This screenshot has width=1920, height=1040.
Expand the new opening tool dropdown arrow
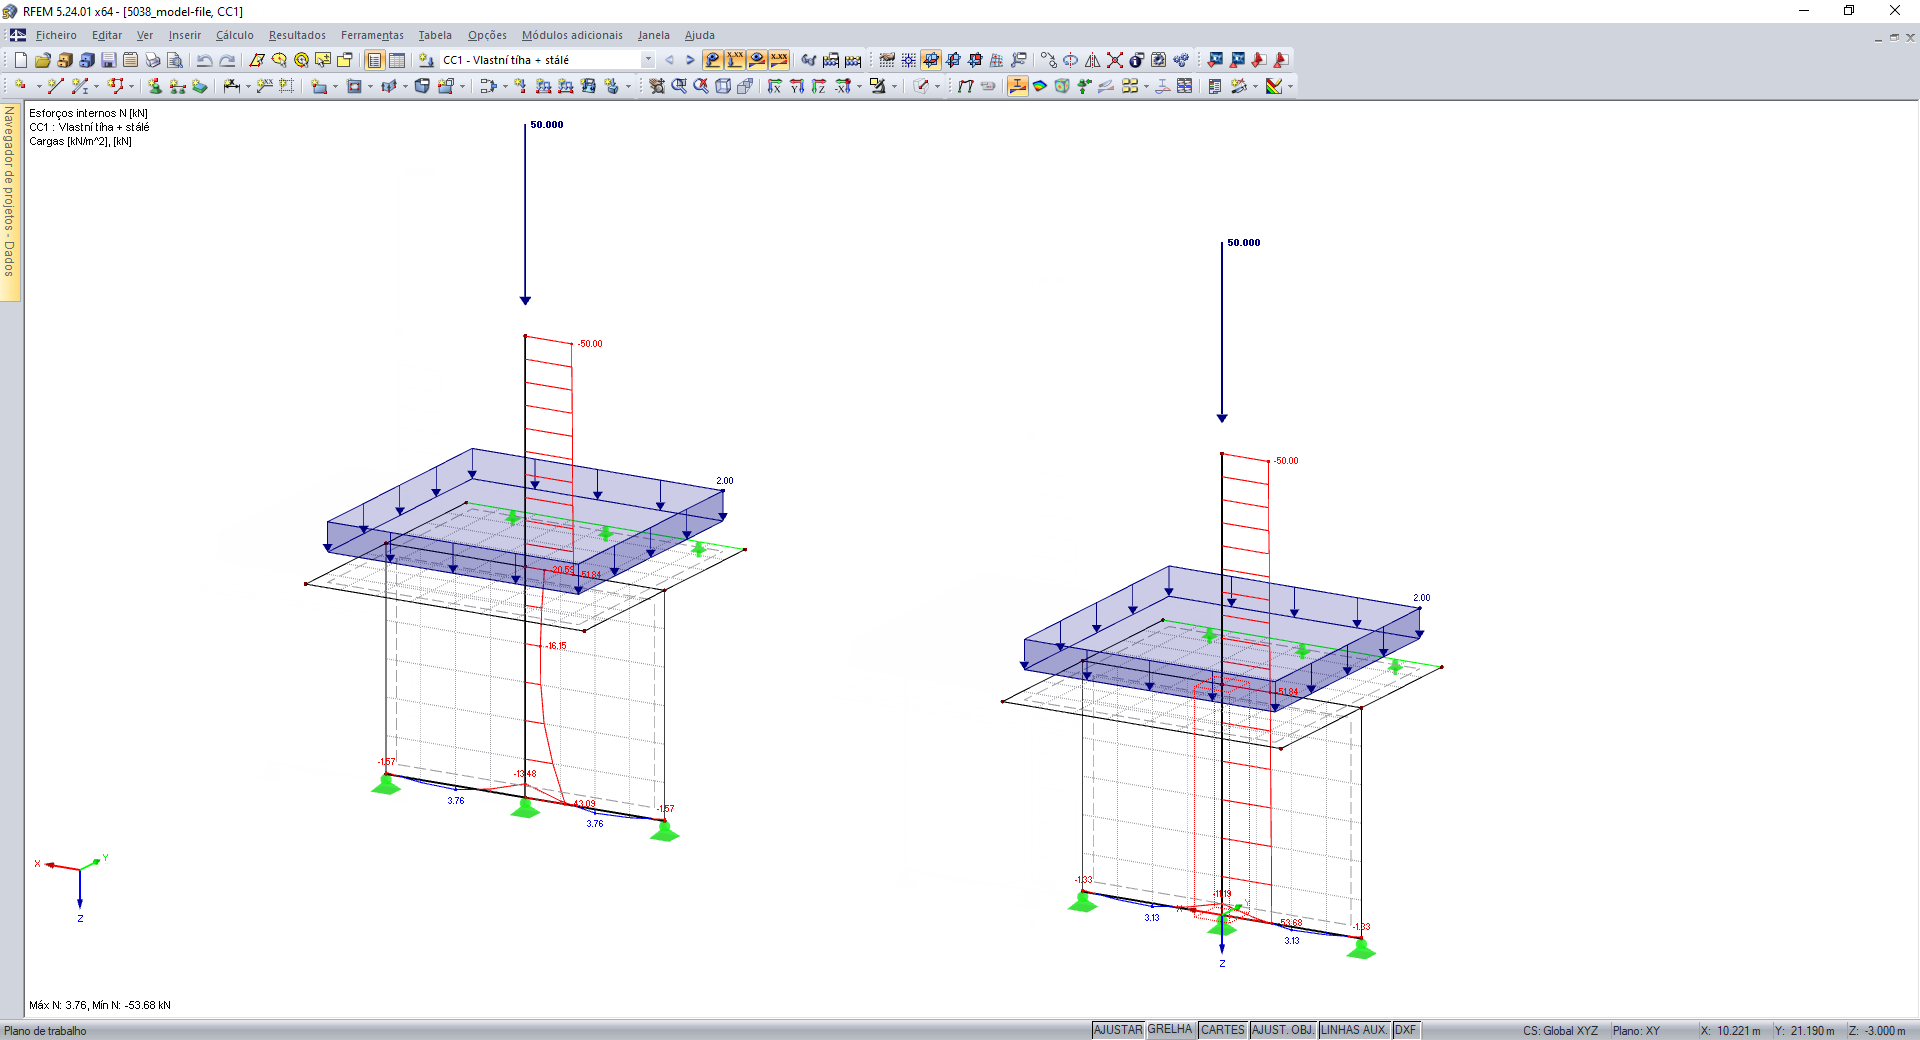click(x=370, y=86)
